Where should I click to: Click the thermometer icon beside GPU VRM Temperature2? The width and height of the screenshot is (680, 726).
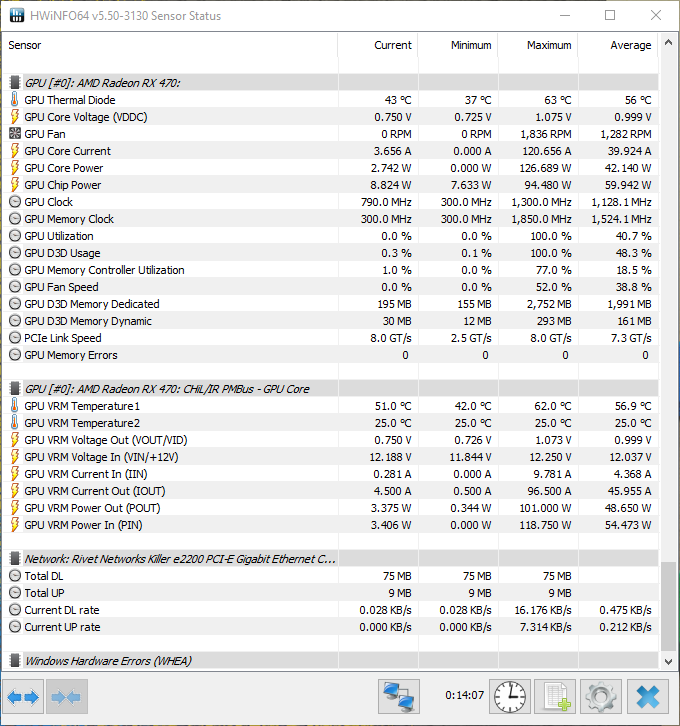click(x=15, y=423)
